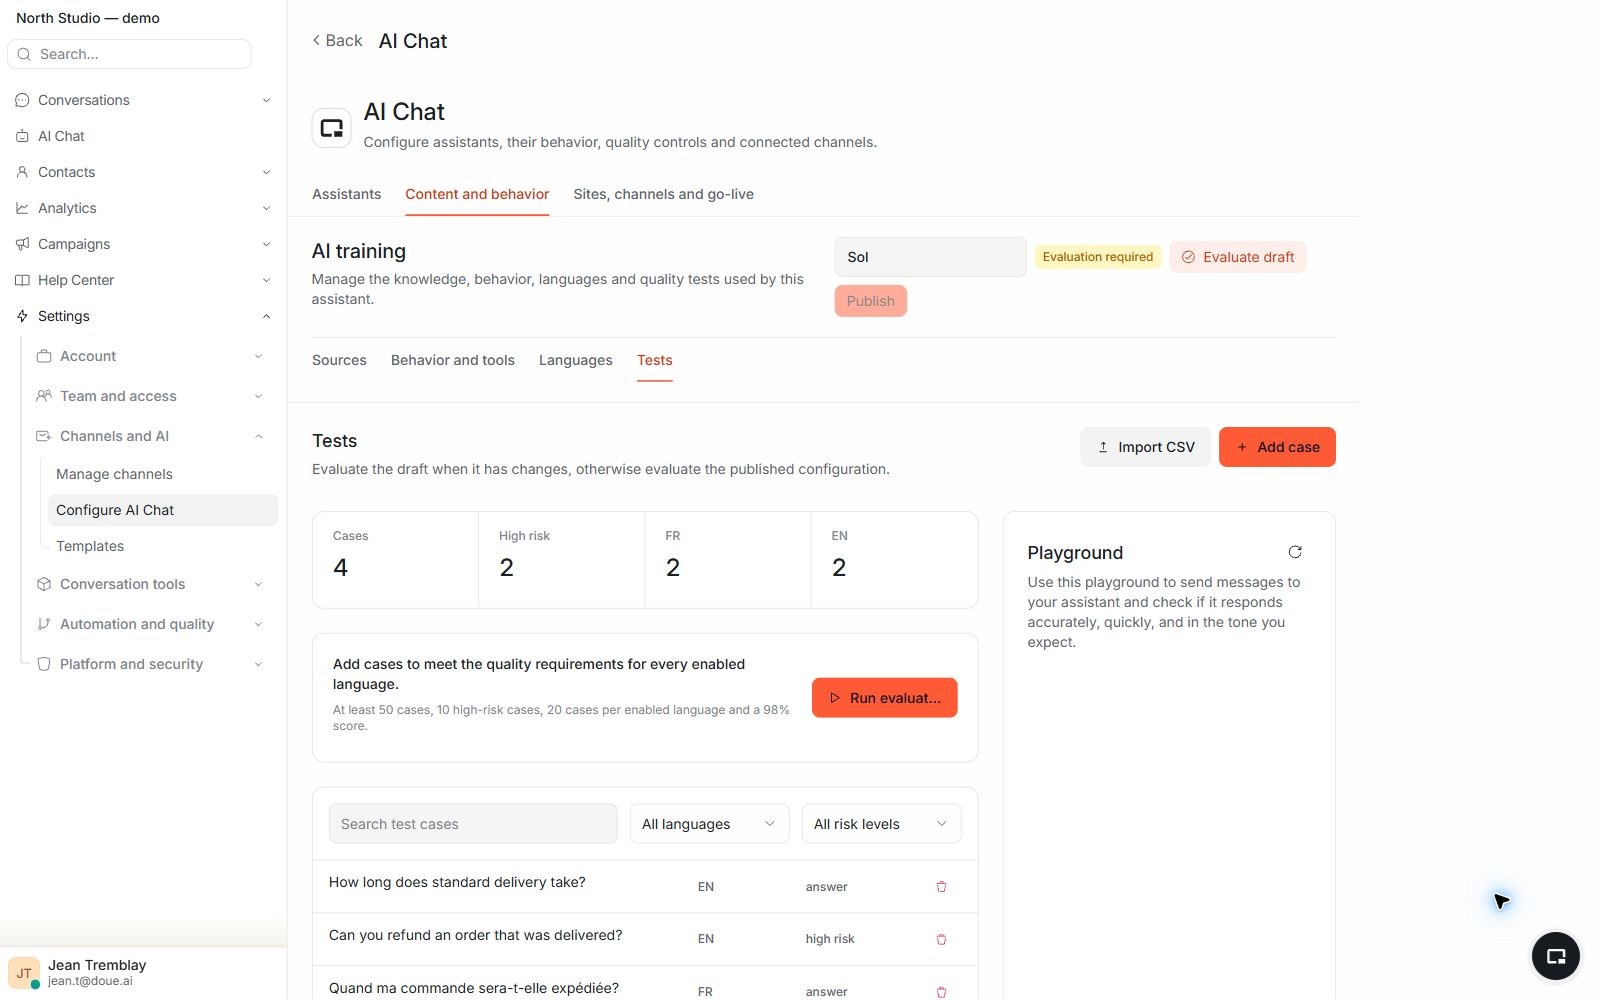This screenshot has width=1600, height=1000.
Task: Open the Behavior and tools sub-tab
Action: (453, 360)
